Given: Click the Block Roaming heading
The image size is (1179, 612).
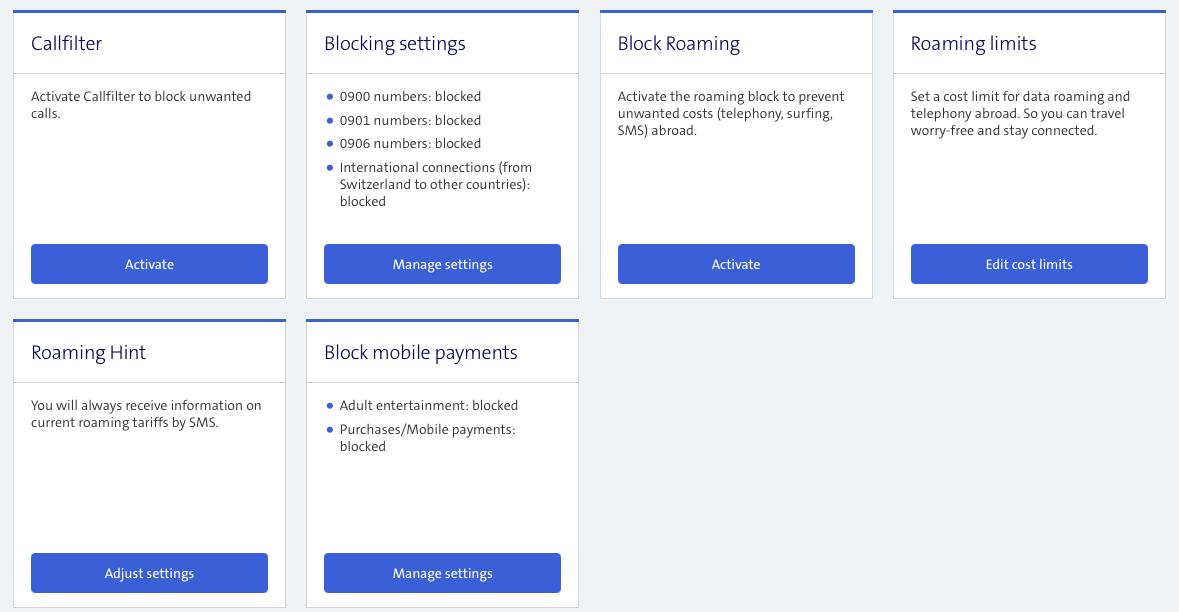Looking at the screenshot, I should coord(678,44).
